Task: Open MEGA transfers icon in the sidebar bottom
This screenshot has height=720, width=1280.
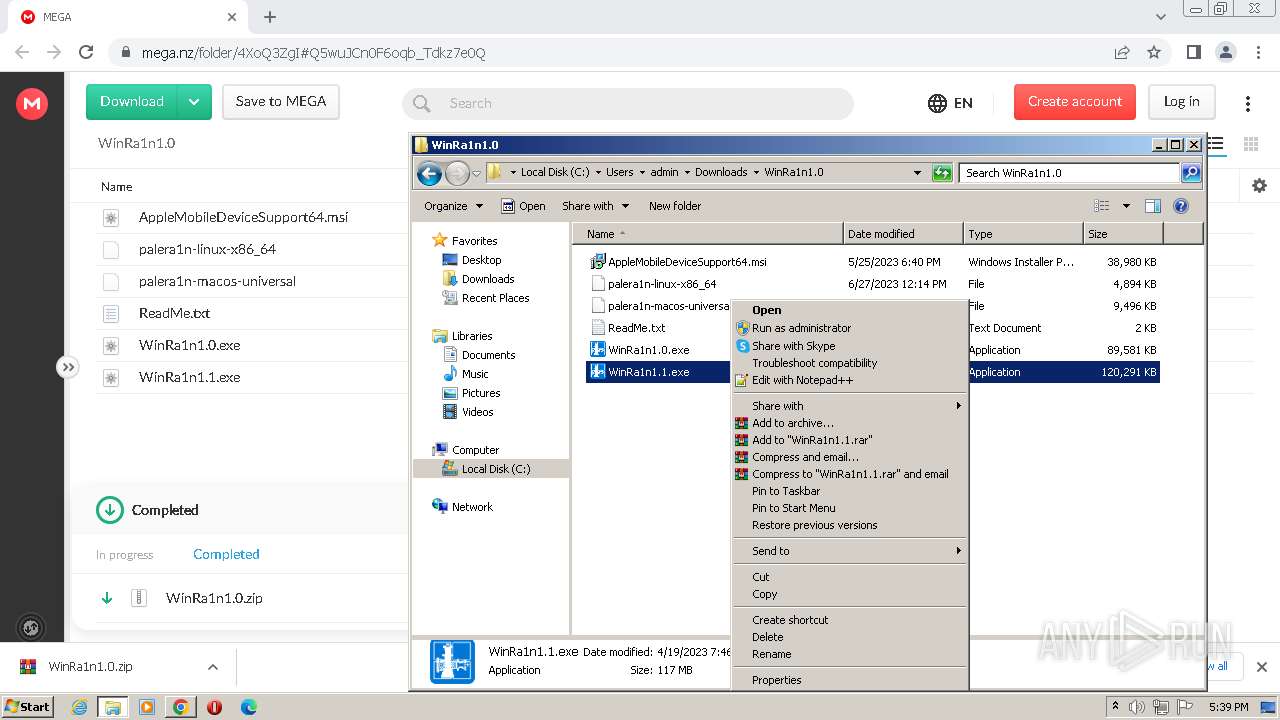Action: 31,628
